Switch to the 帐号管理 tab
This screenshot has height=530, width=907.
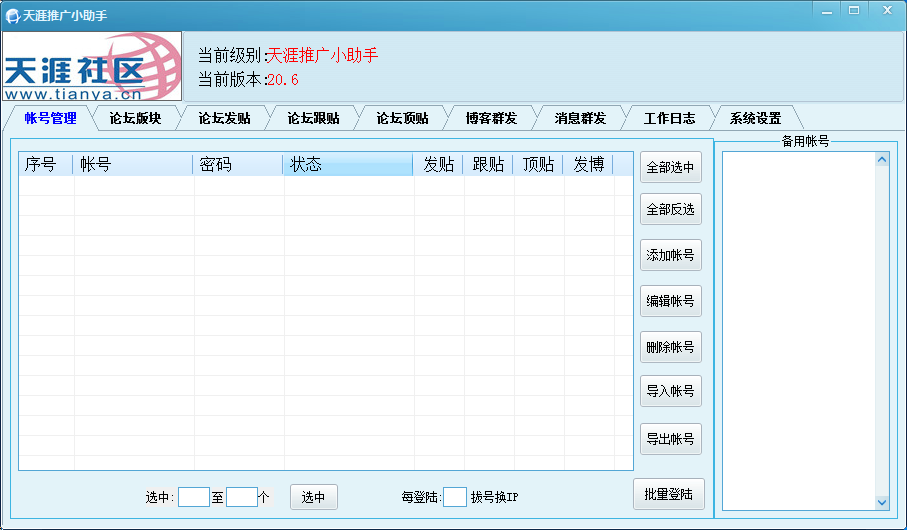tap(50, 118)
